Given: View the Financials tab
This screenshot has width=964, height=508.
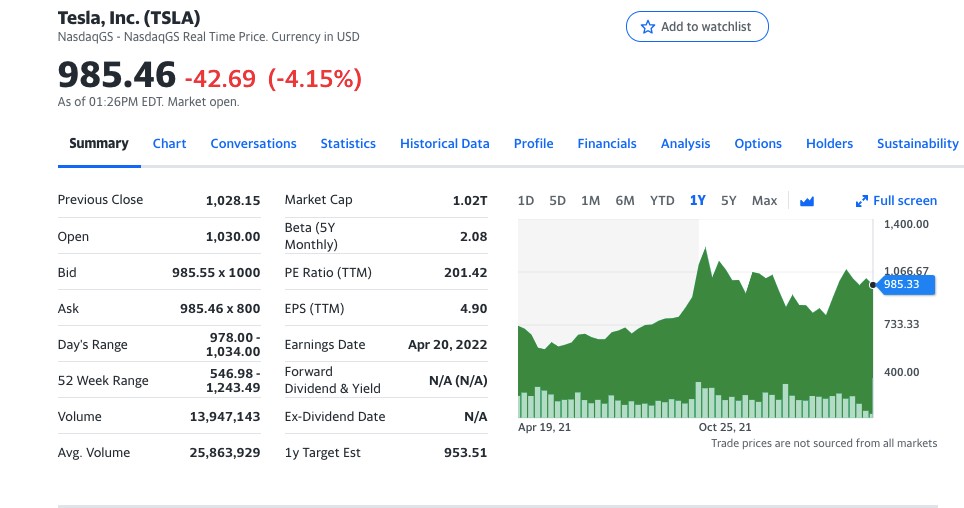Looking at the screenshot, I should (x=607, y=144).
